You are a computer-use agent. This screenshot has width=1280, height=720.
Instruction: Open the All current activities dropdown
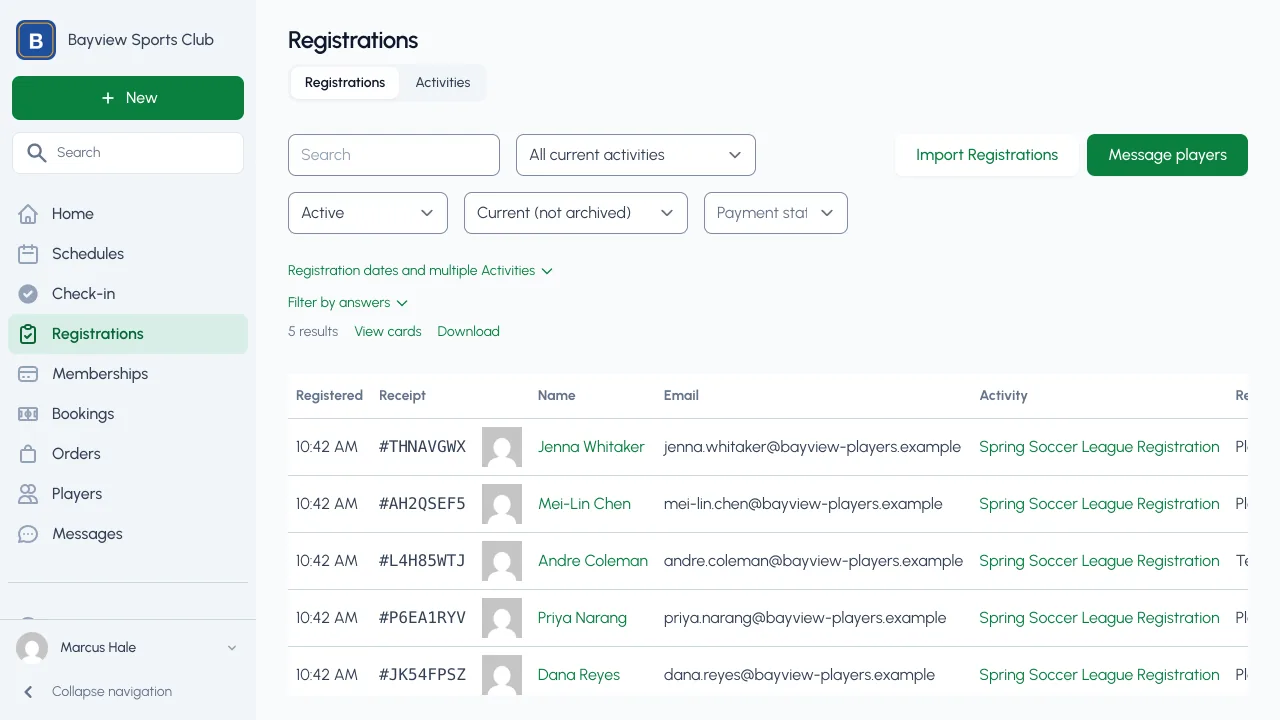point(636,155)
